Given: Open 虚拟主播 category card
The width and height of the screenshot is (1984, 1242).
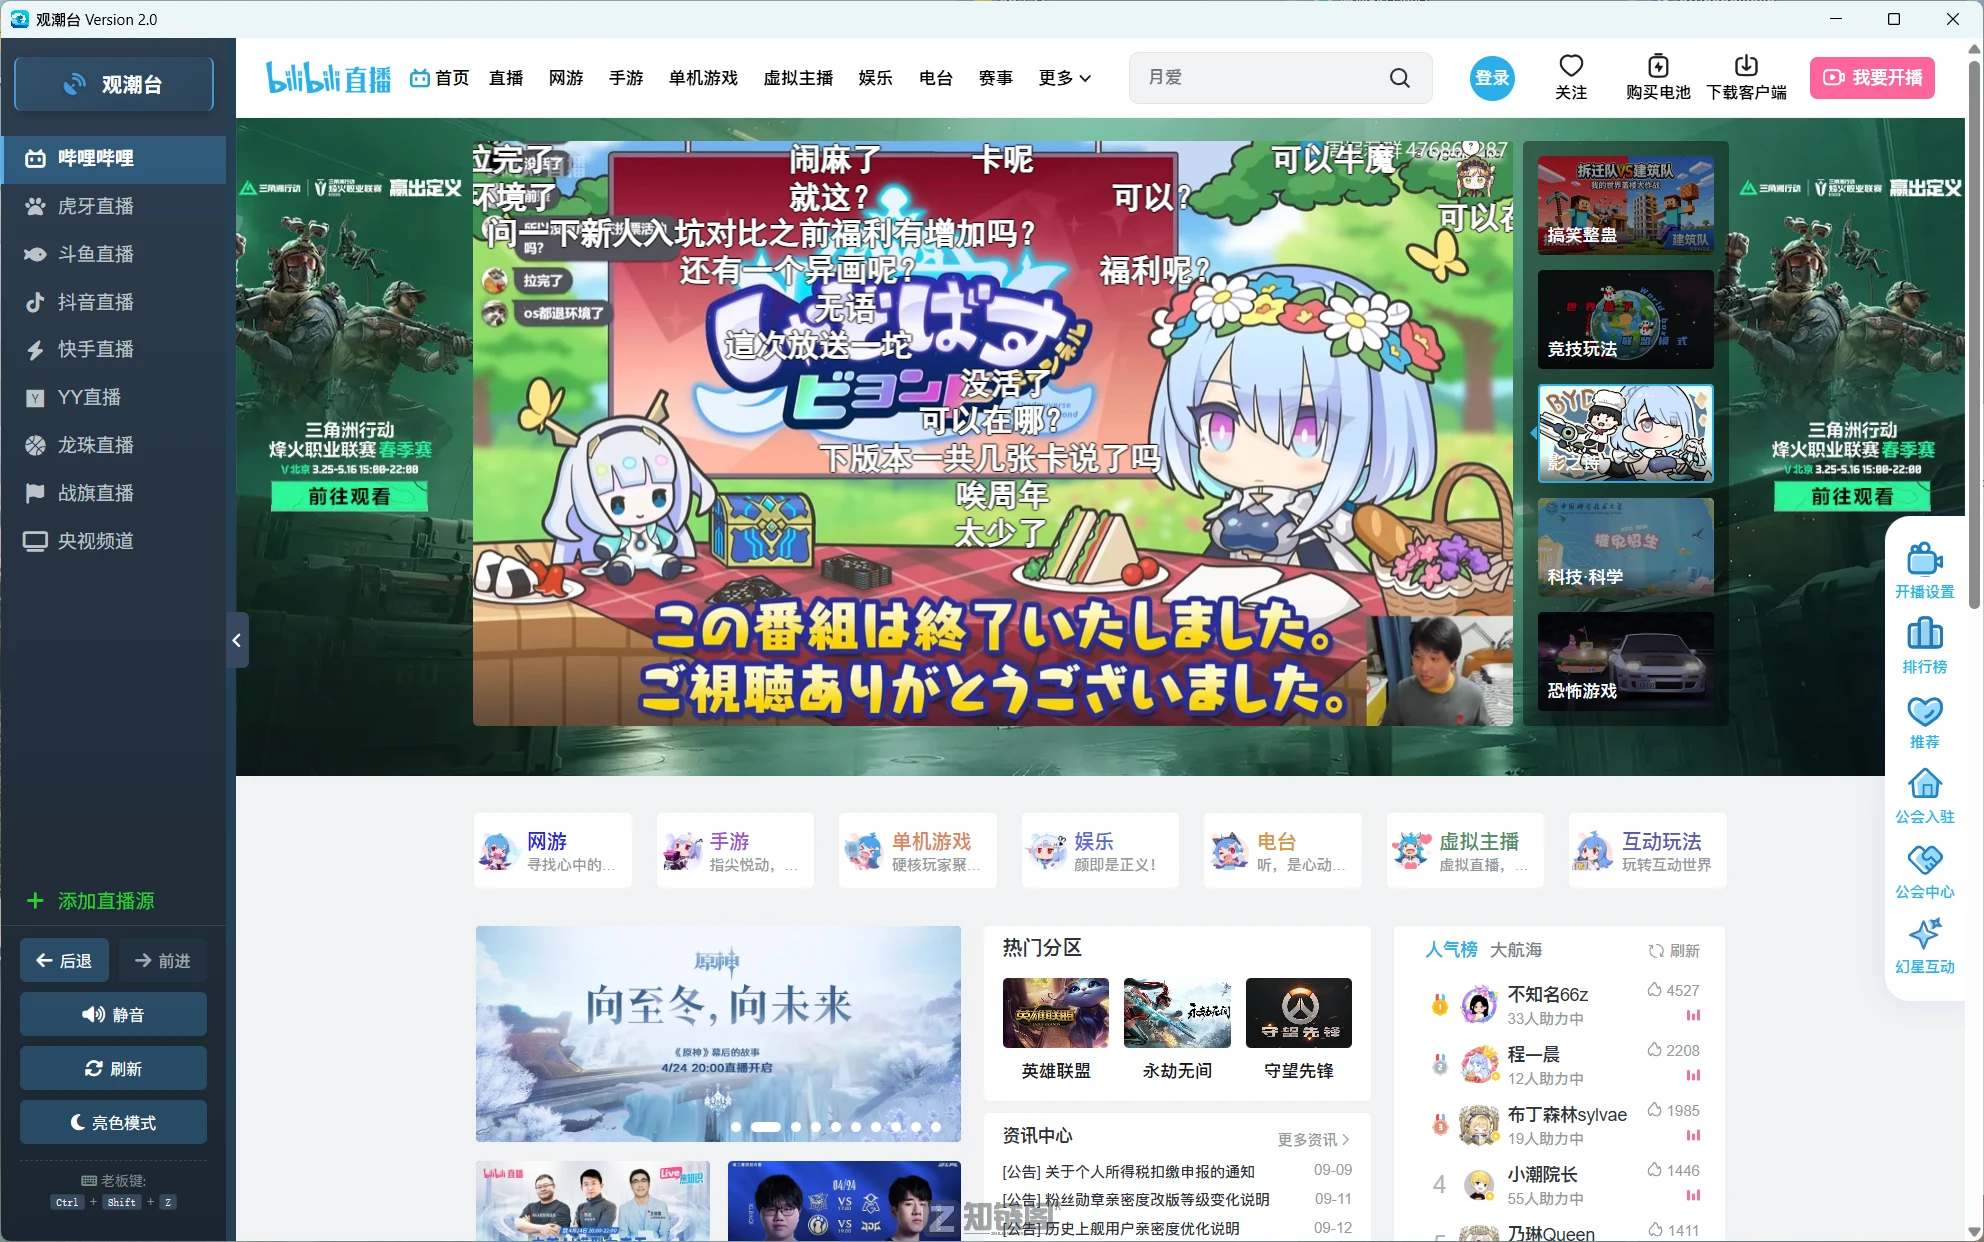Looking at the screenshot, I should click(x=1465, y=850).
